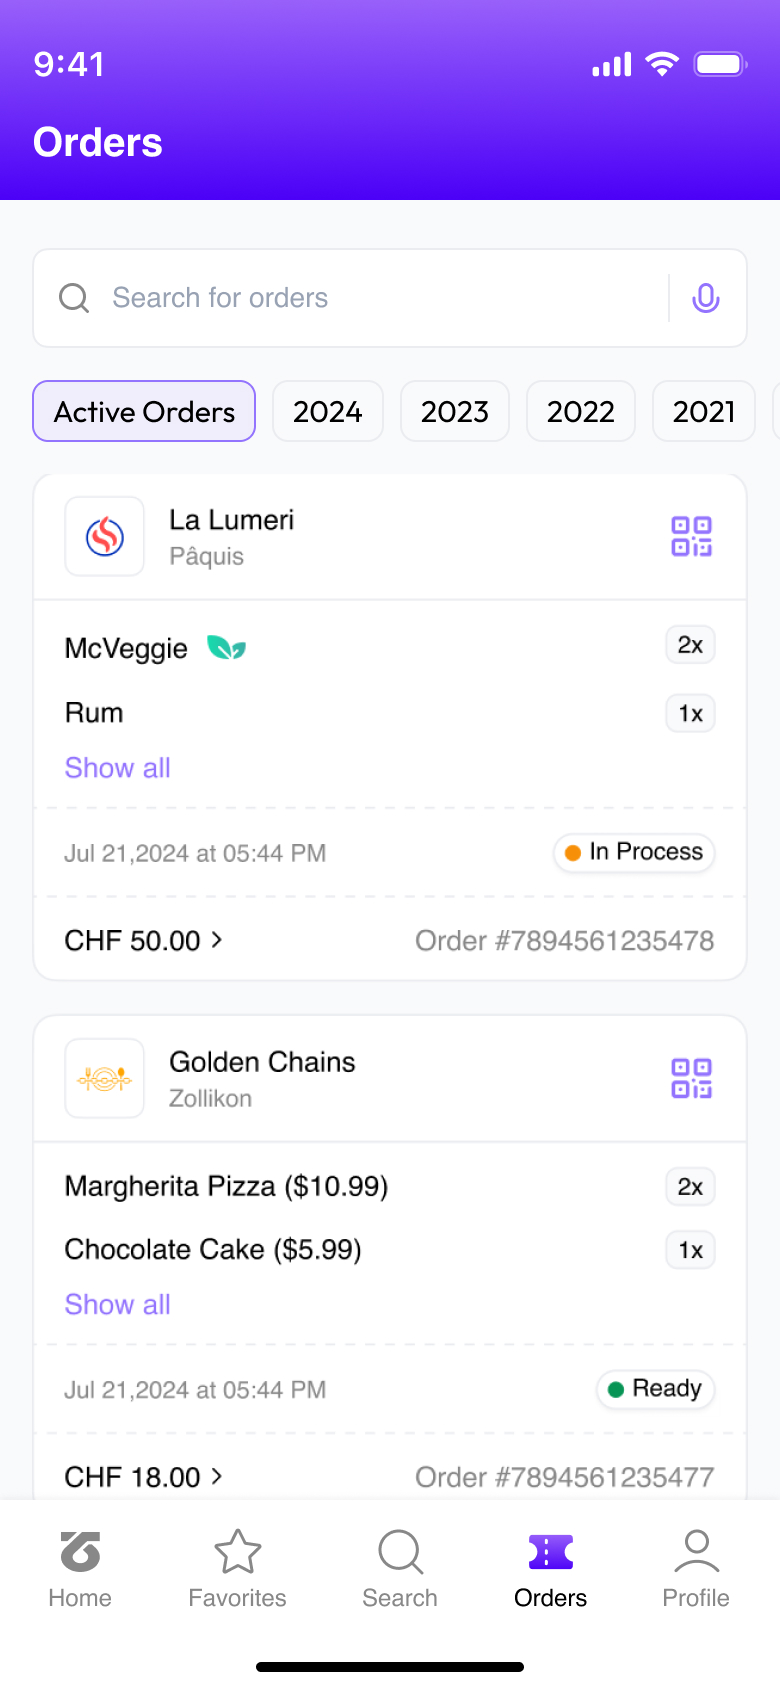Tap the microphone voice search icon
The width and height of the screenshot is (780, 1688).
click(706, 298)
